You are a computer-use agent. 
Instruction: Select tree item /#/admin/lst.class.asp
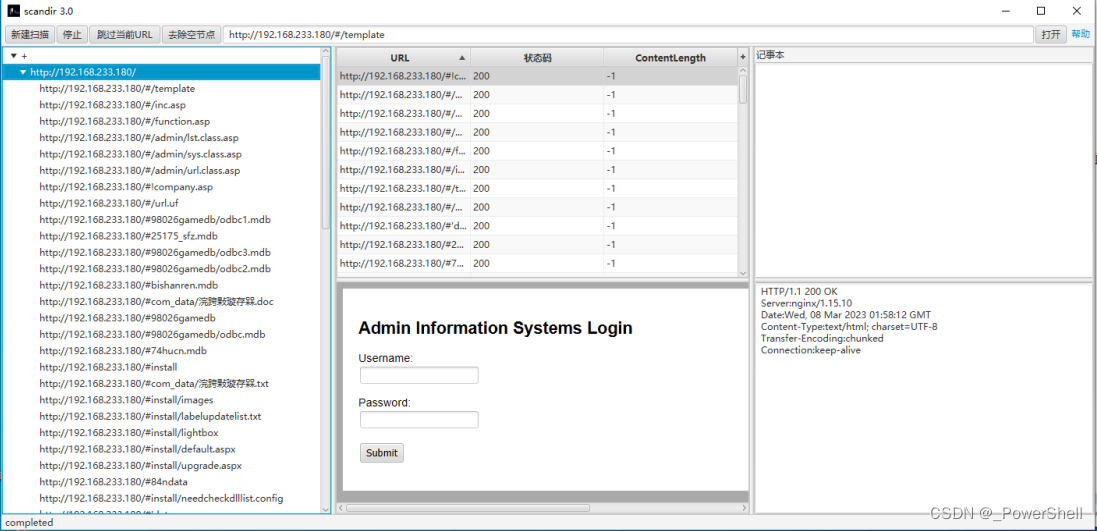tap(139, 138)
